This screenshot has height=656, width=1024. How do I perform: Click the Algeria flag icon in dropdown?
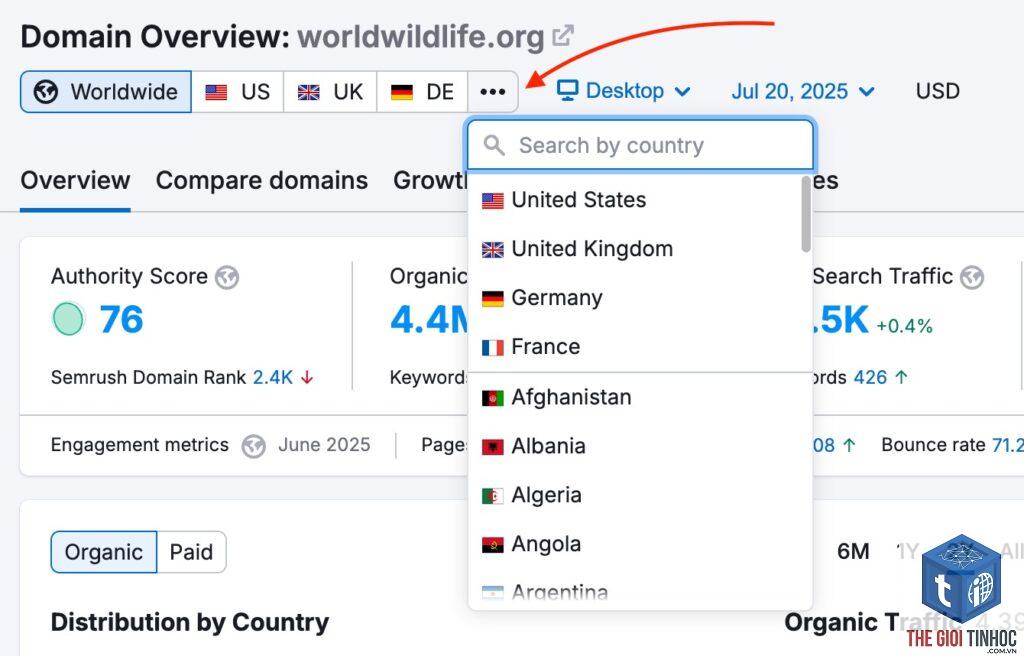coord(492,496)
